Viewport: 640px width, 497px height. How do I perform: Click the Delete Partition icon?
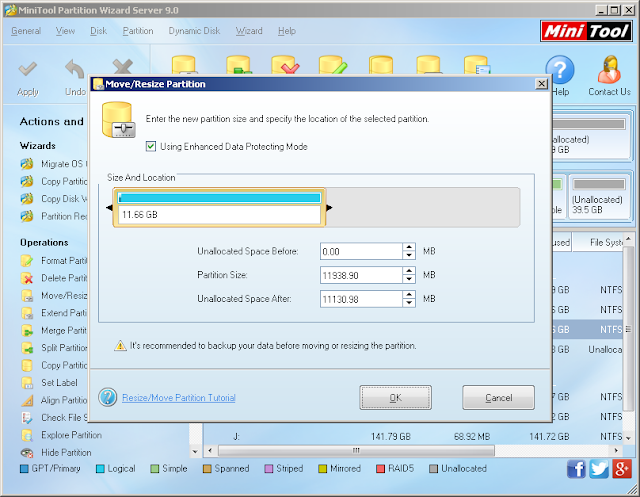(27, 278)
